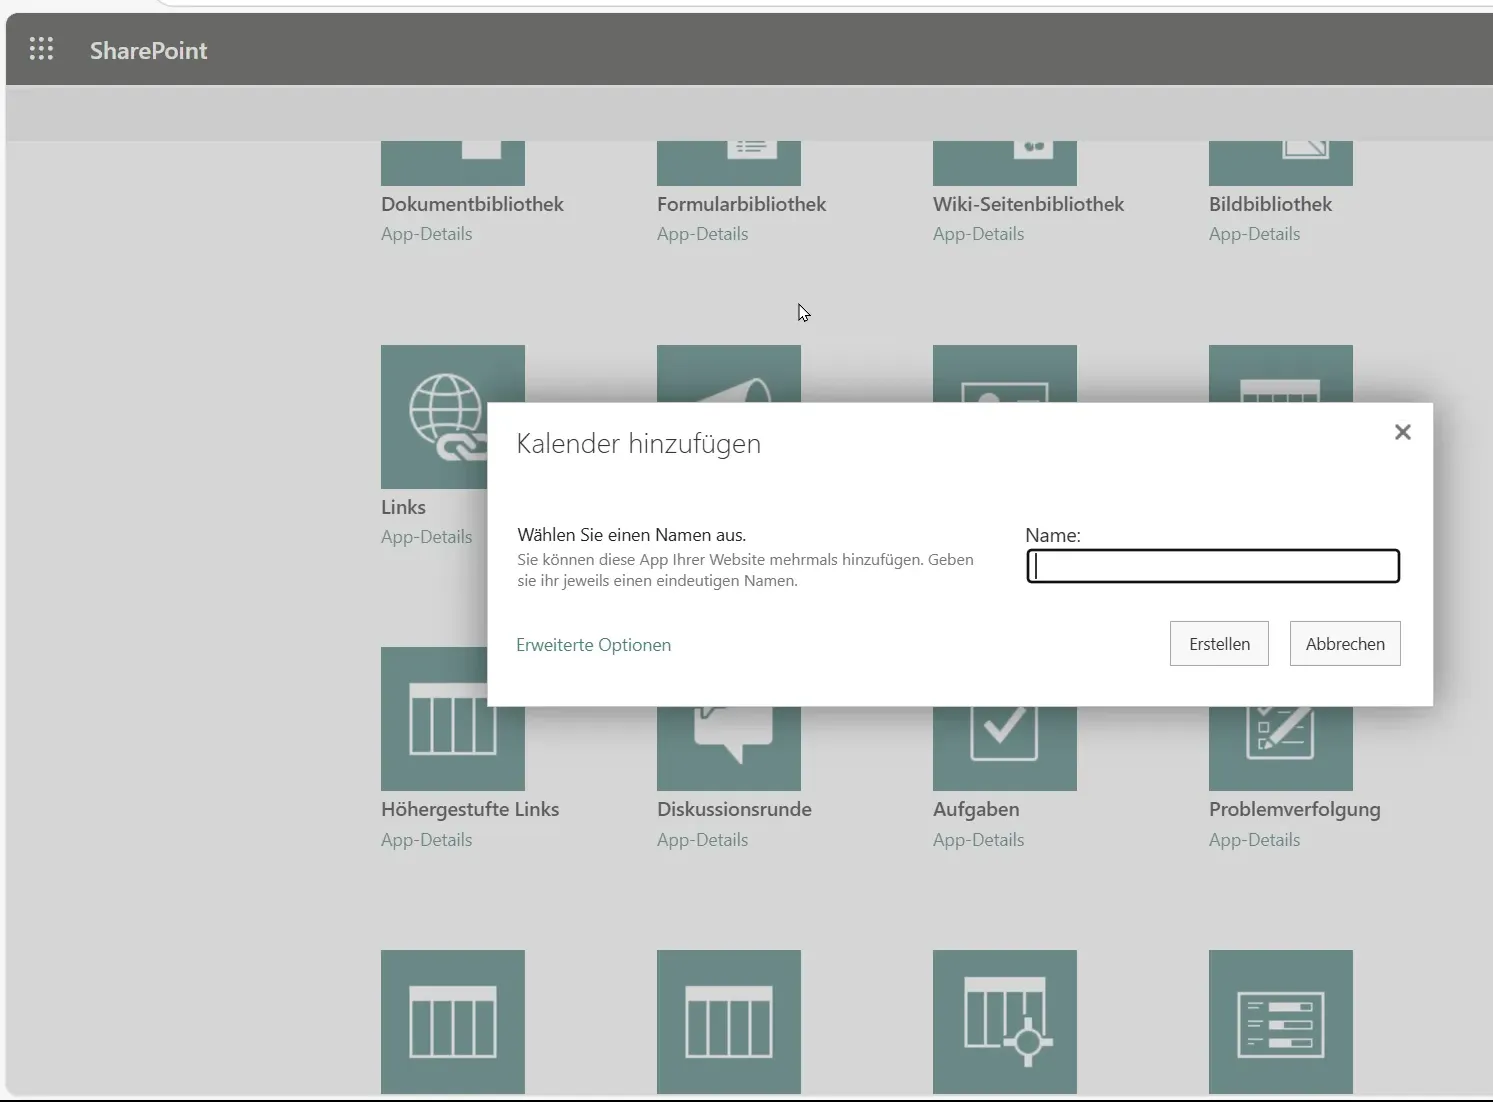This screenshot has height=1102, width=1493.
Task: Click Erweiterte Optionen link
Action: pos(593,645)
